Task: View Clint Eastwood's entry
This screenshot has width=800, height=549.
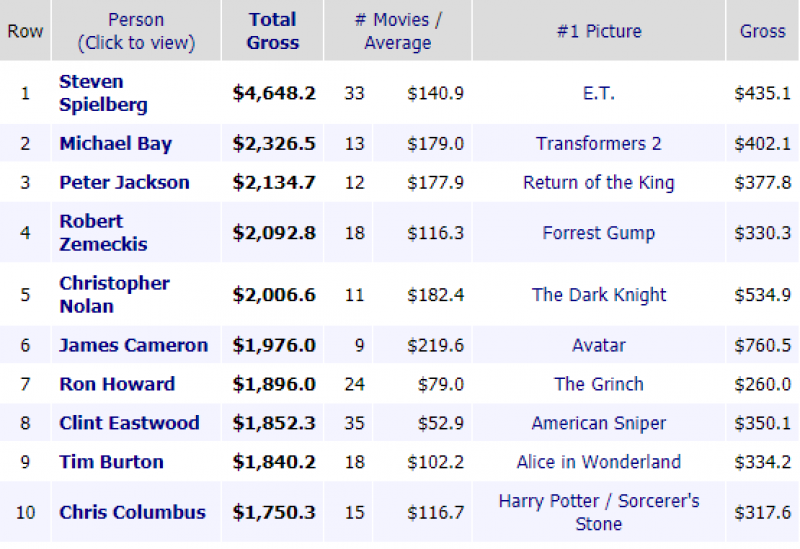Action: pos(129,424)
